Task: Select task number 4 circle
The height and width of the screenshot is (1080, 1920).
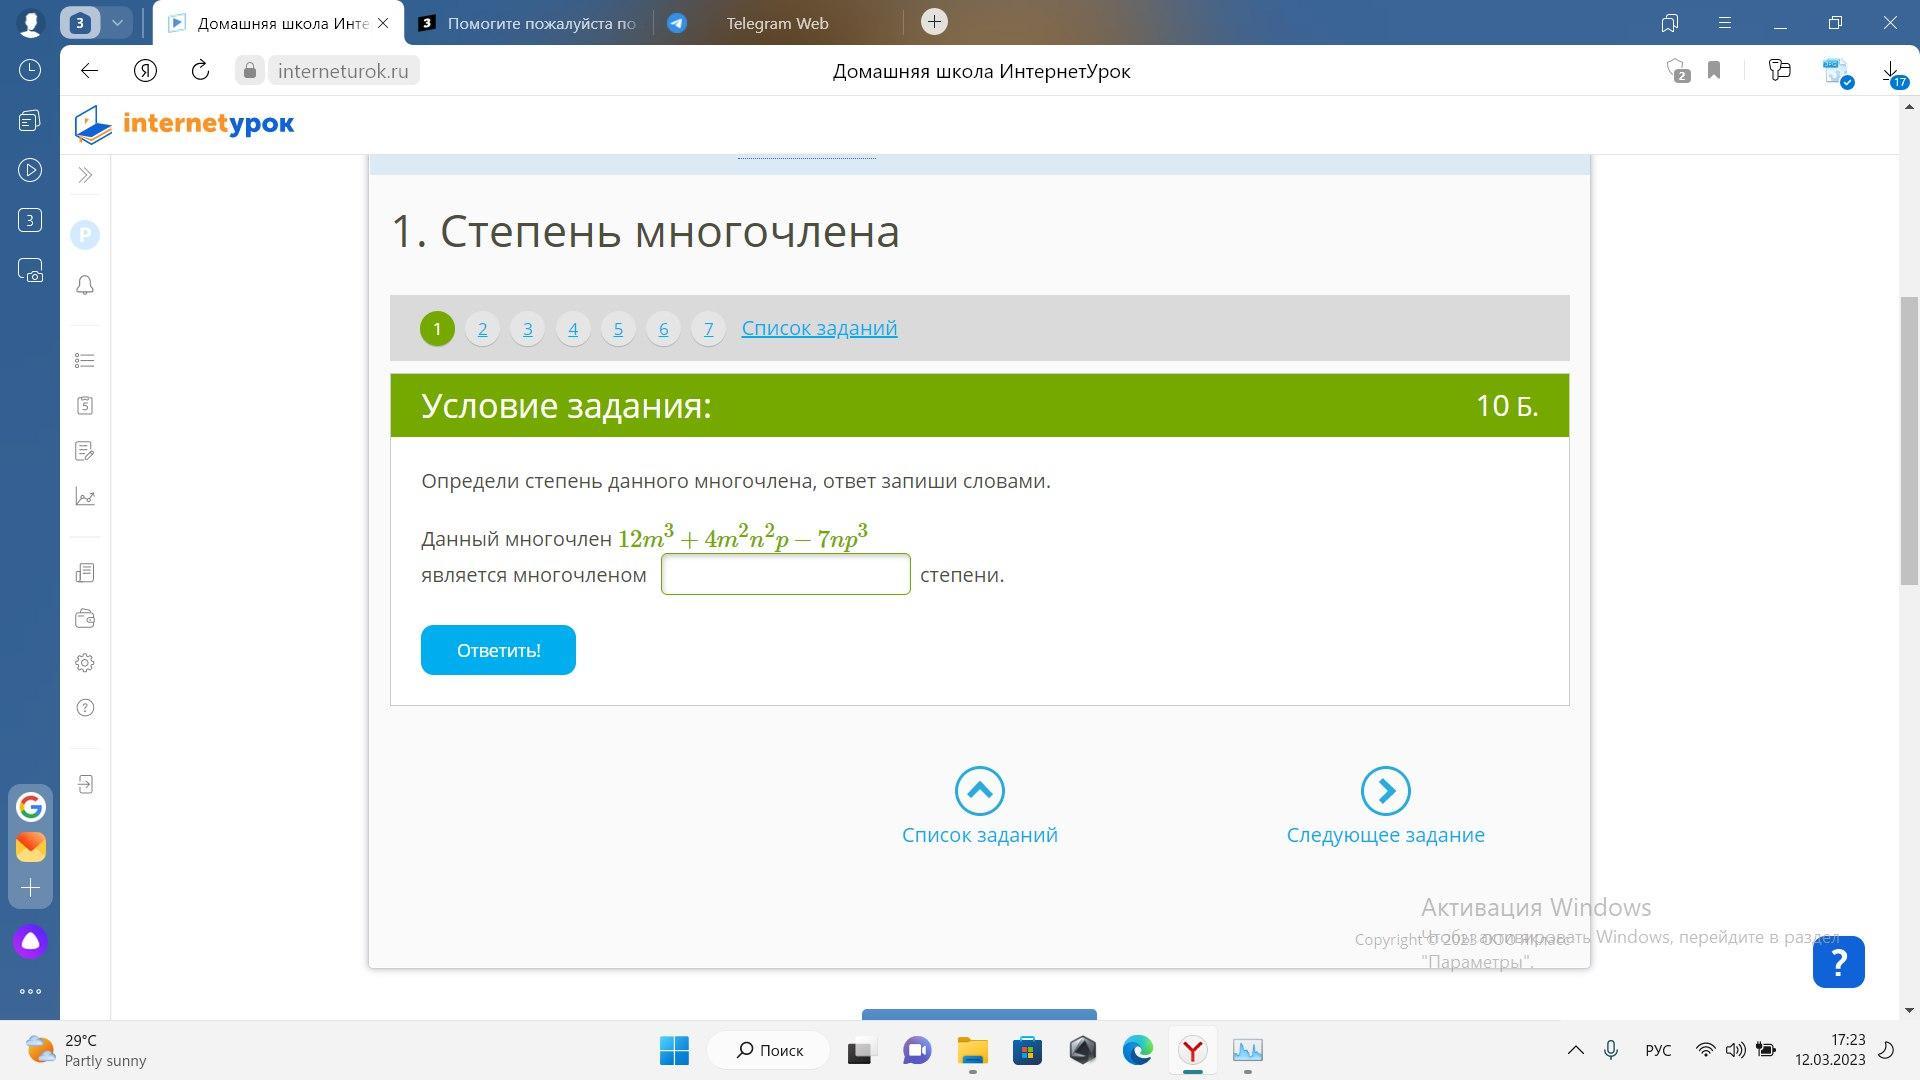Action: (x=573, y=329)
